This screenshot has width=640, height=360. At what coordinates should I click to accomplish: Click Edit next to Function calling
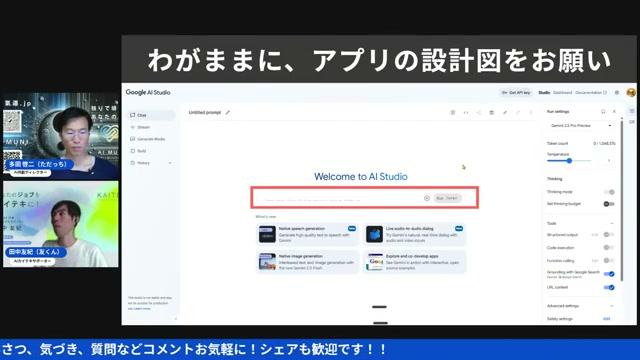click(x=595, y=260)
